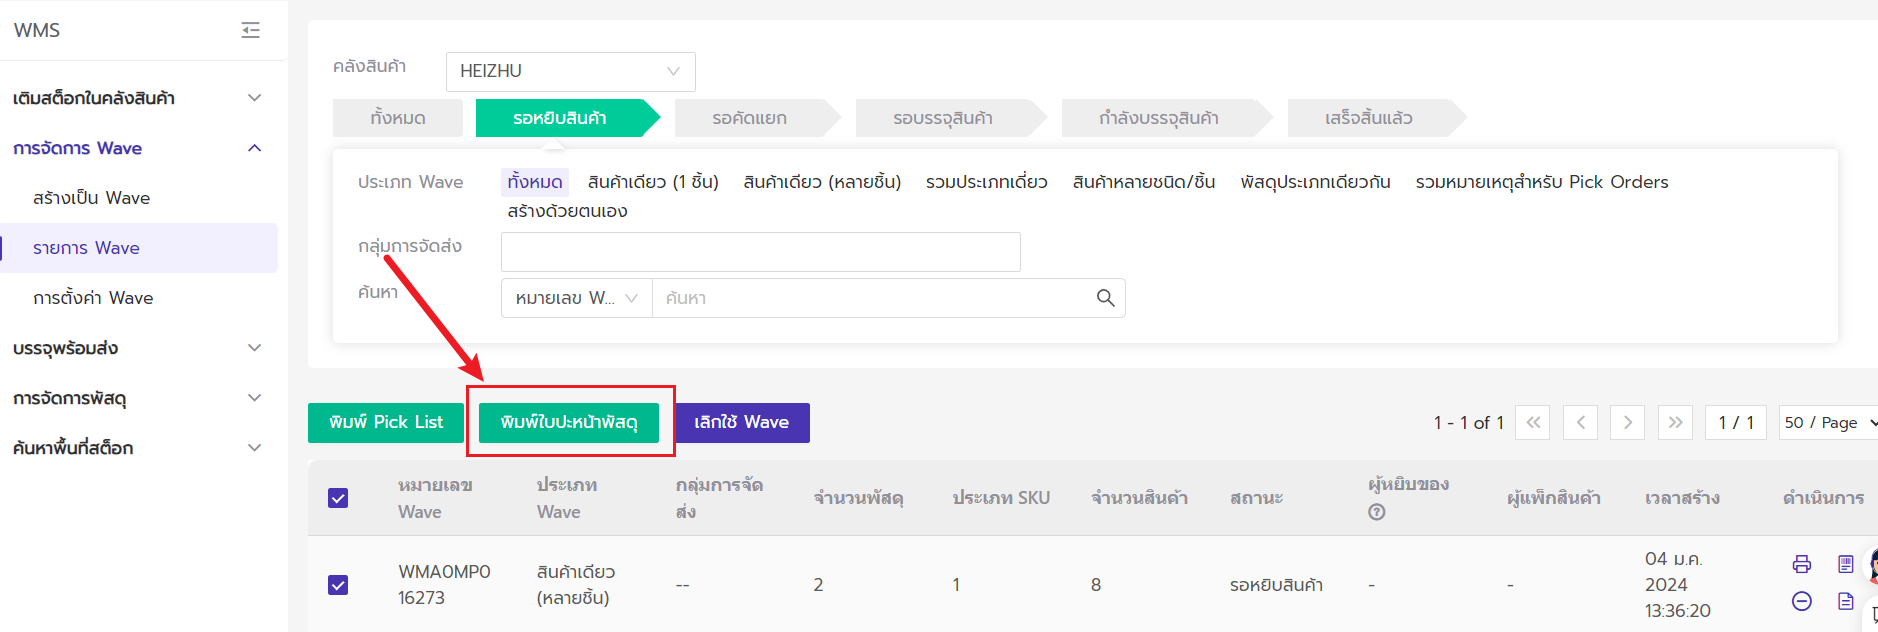
Task: Uncheck the WMA0MP016273 row checkbox
Action: point(338,585)
